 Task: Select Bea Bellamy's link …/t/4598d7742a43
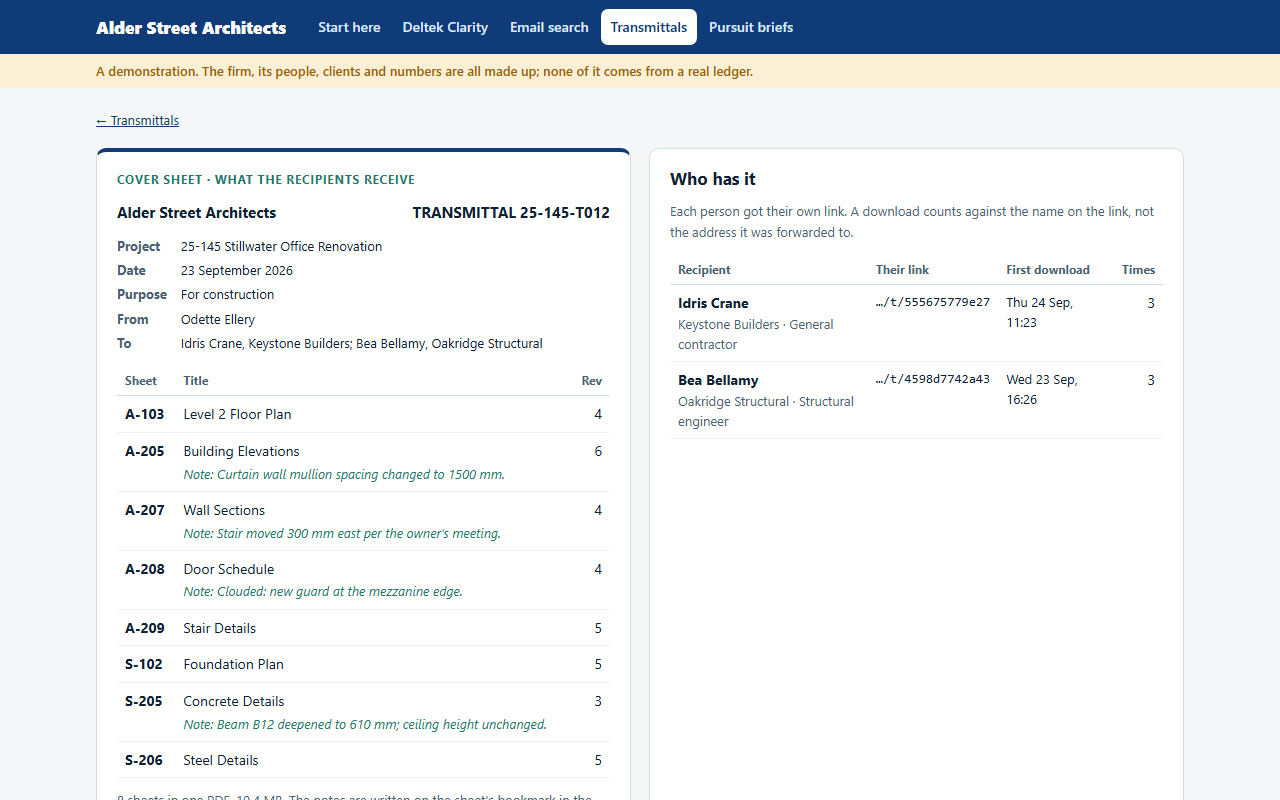click(933, 379)
